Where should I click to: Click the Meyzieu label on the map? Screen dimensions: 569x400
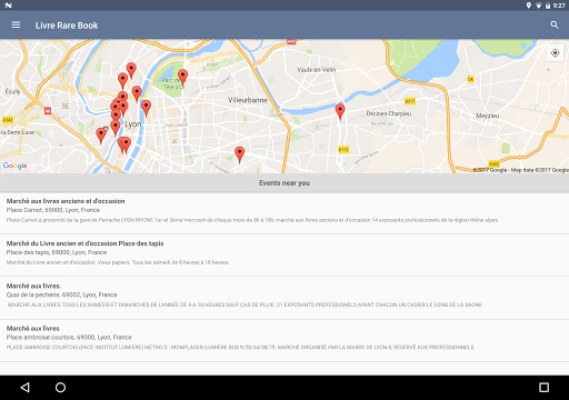(487, 116)
